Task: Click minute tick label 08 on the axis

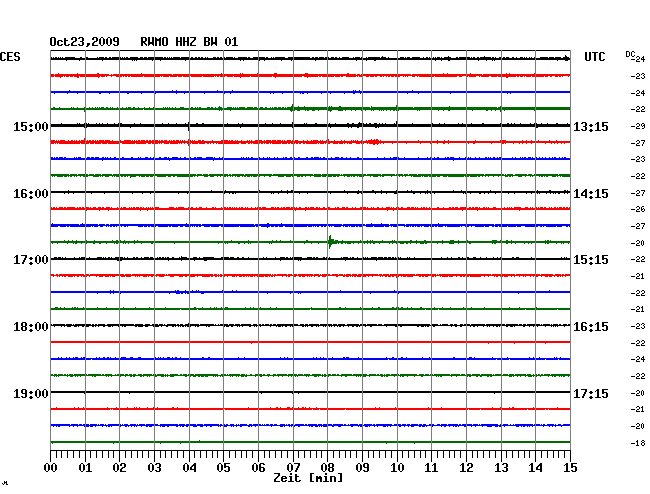Action: click(327, 467)
